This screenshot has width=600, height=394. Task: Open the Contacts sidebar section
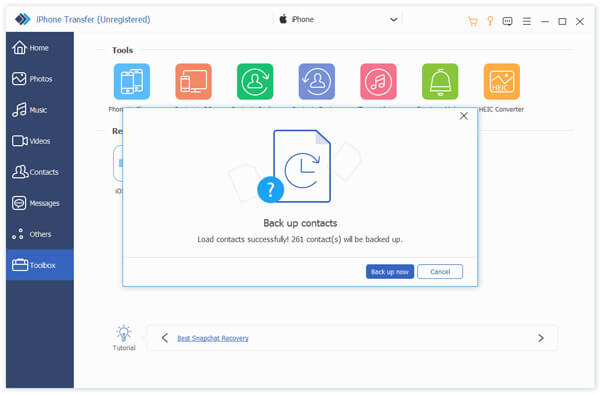click(x=40, y=172)
